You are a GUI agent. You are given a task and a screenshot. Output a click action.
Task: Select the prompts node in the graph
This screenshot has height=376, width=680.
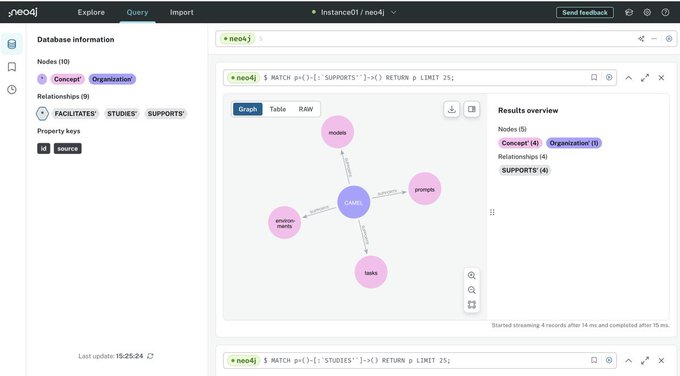(425, 189)
